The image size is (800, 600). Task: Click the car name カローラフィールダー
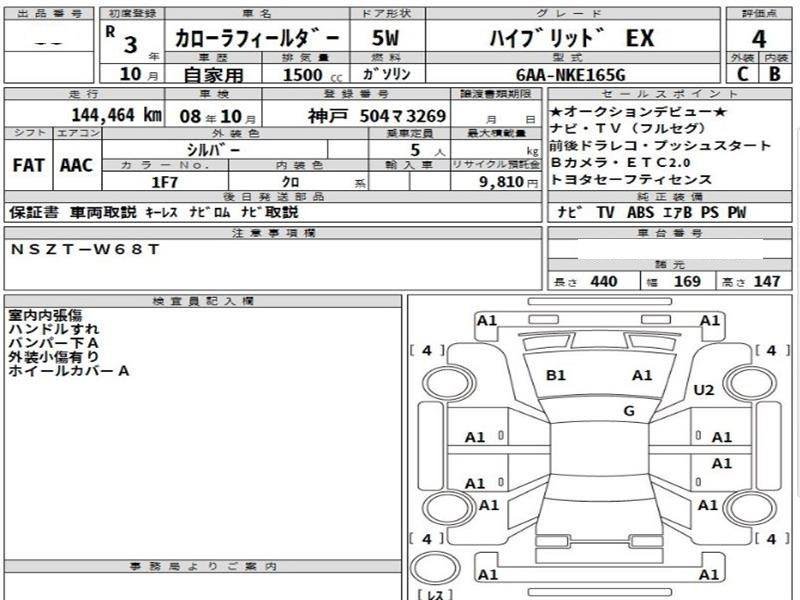[x=257, y=38]
